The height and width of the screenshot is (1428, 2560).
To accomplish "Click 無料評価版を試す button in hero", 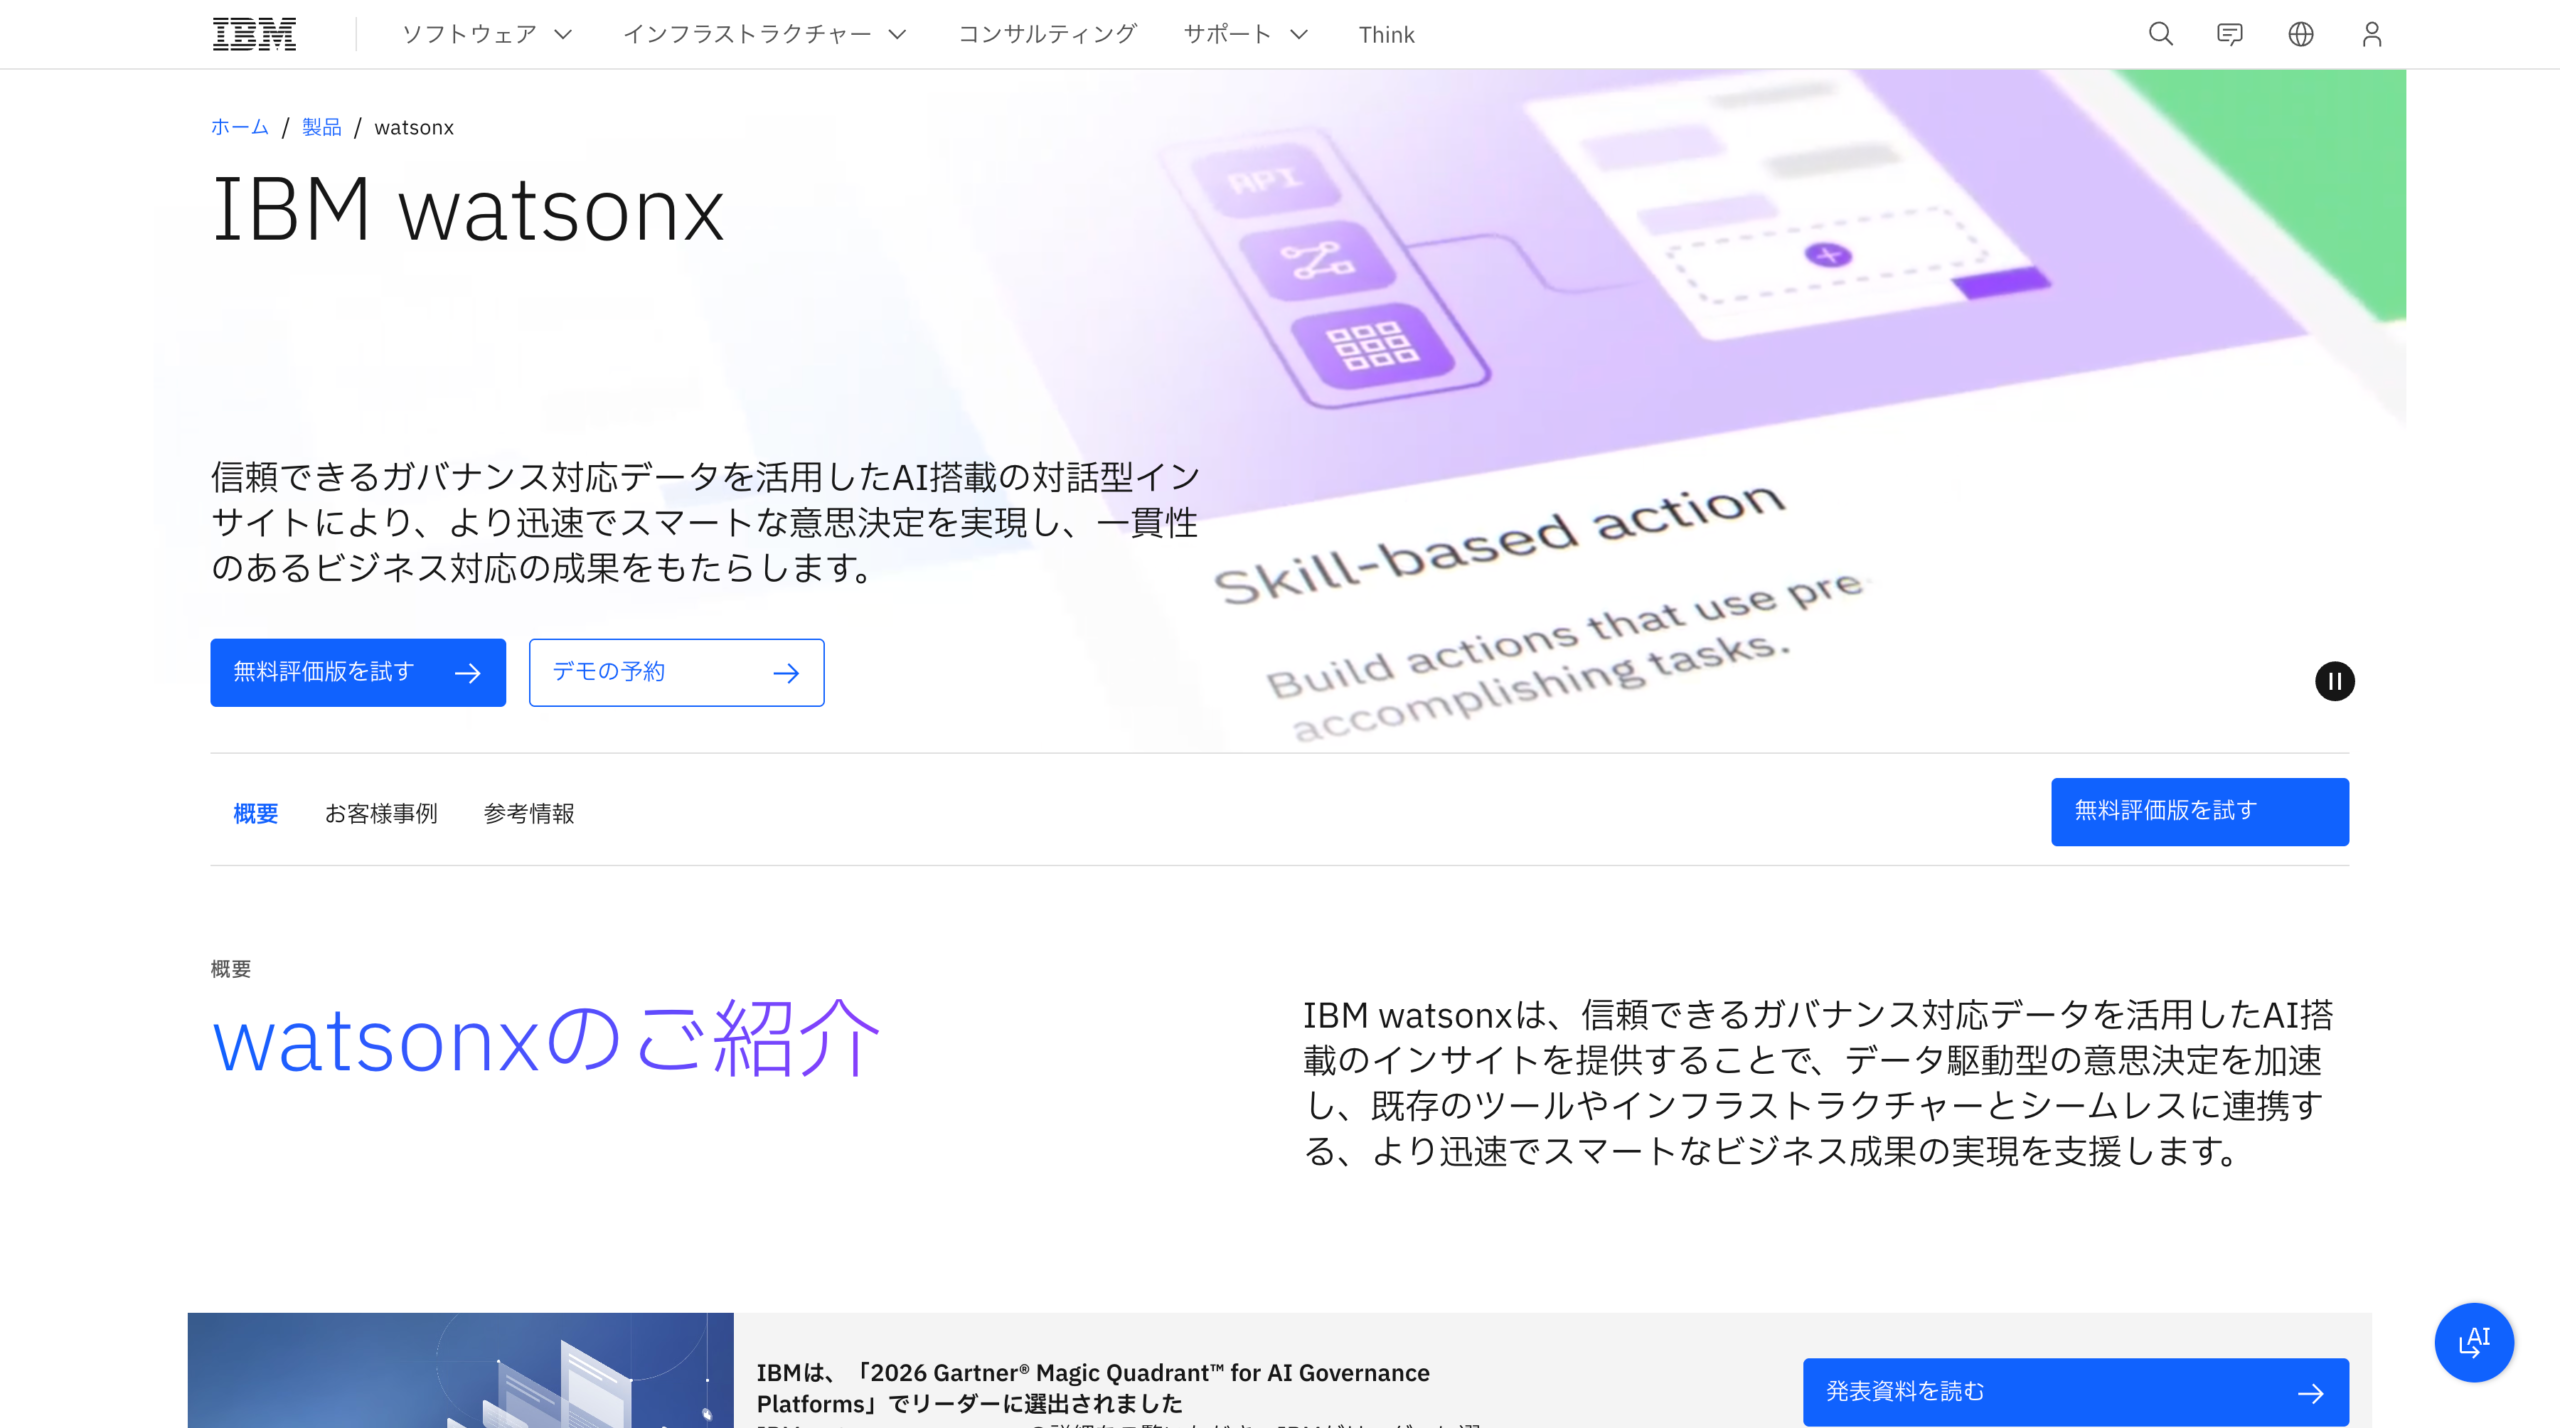I will pos(358,672).
